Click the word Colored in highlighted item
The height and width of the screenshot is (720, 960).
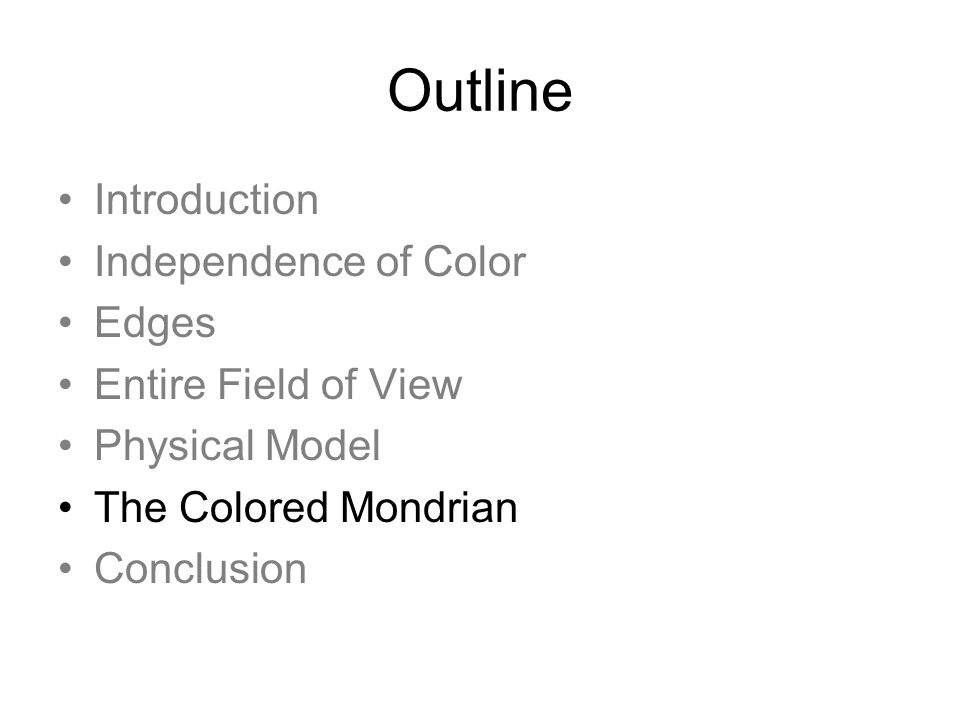click(x=254, y=507)
